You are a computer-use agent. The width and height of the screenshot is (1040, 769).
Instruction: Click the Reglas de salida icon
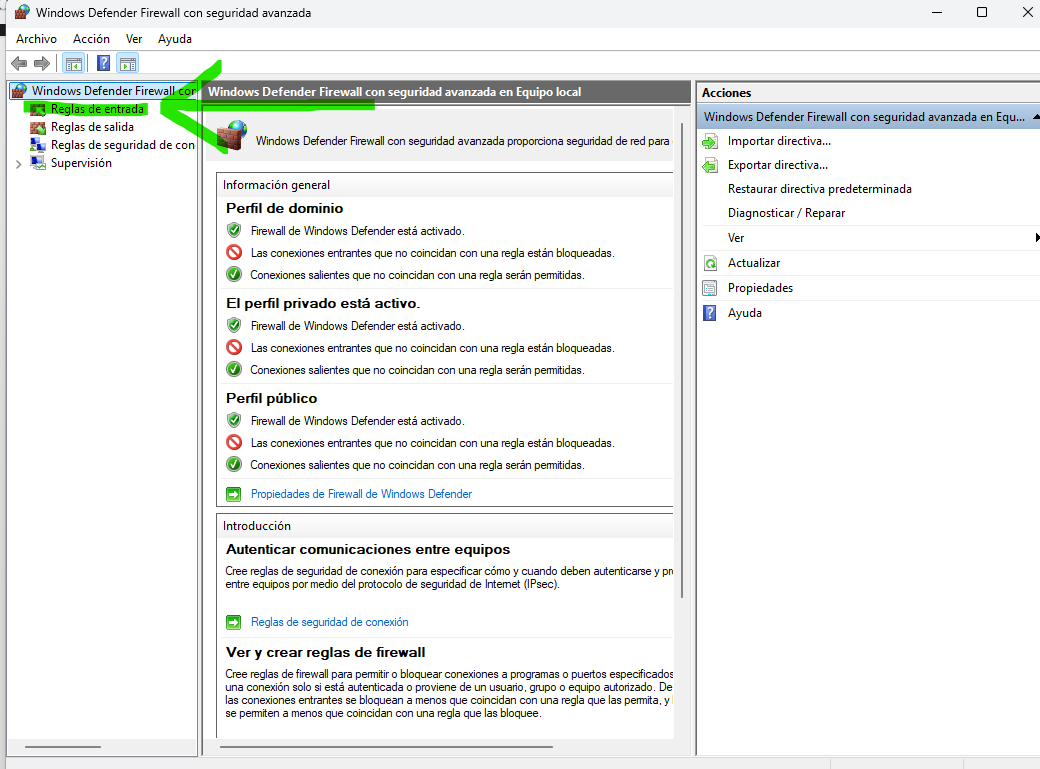(x=38, y=127)
